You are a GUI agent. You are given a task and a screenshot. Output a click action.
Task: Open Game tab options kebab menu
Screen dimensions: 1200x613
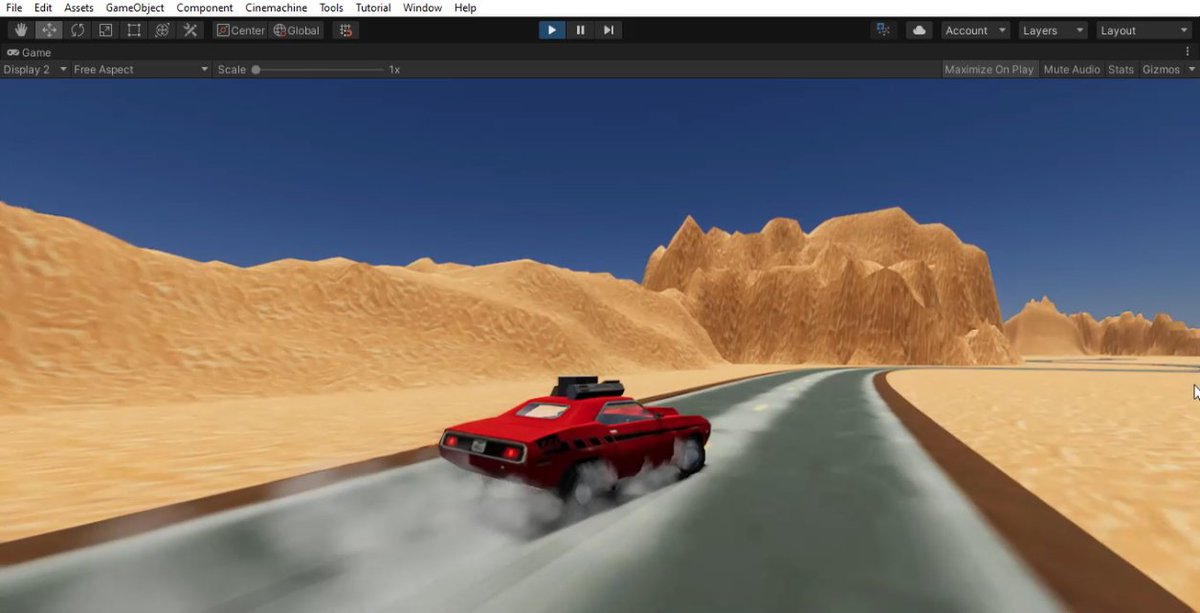(x=1189, y=52)
